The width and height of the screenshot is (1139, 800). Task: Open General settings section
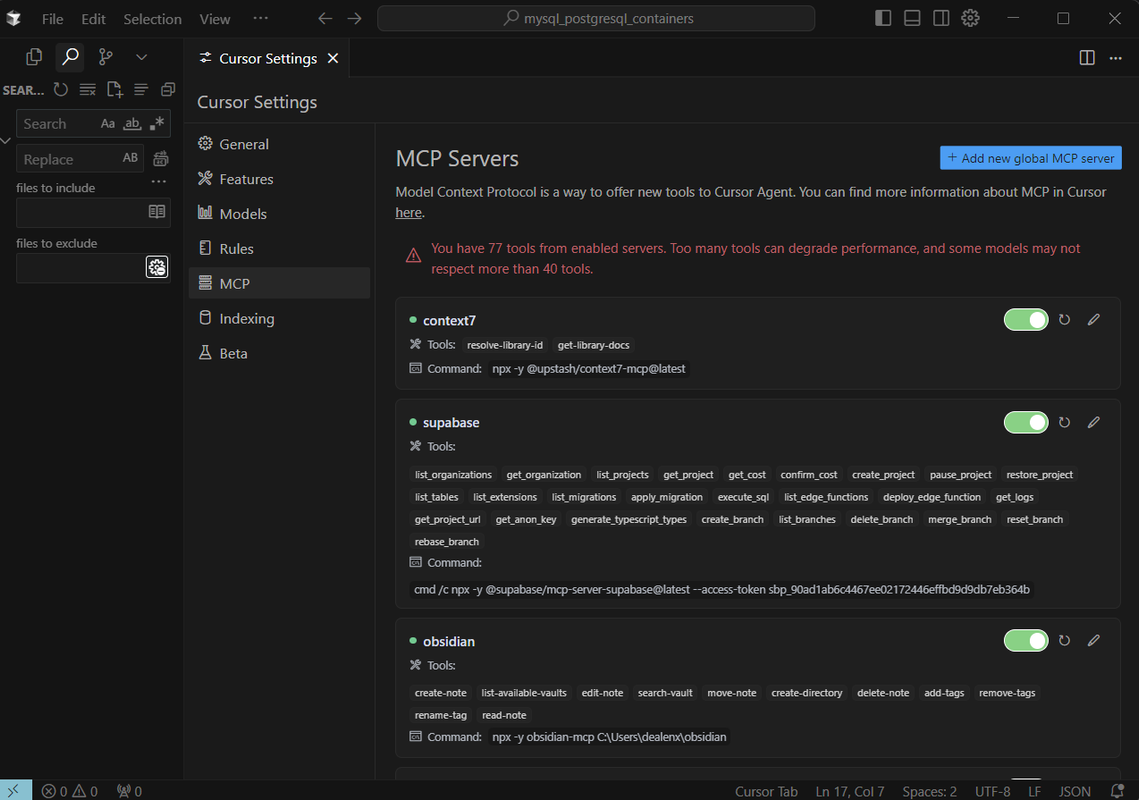pyautogui.click(x=279, y=144)
